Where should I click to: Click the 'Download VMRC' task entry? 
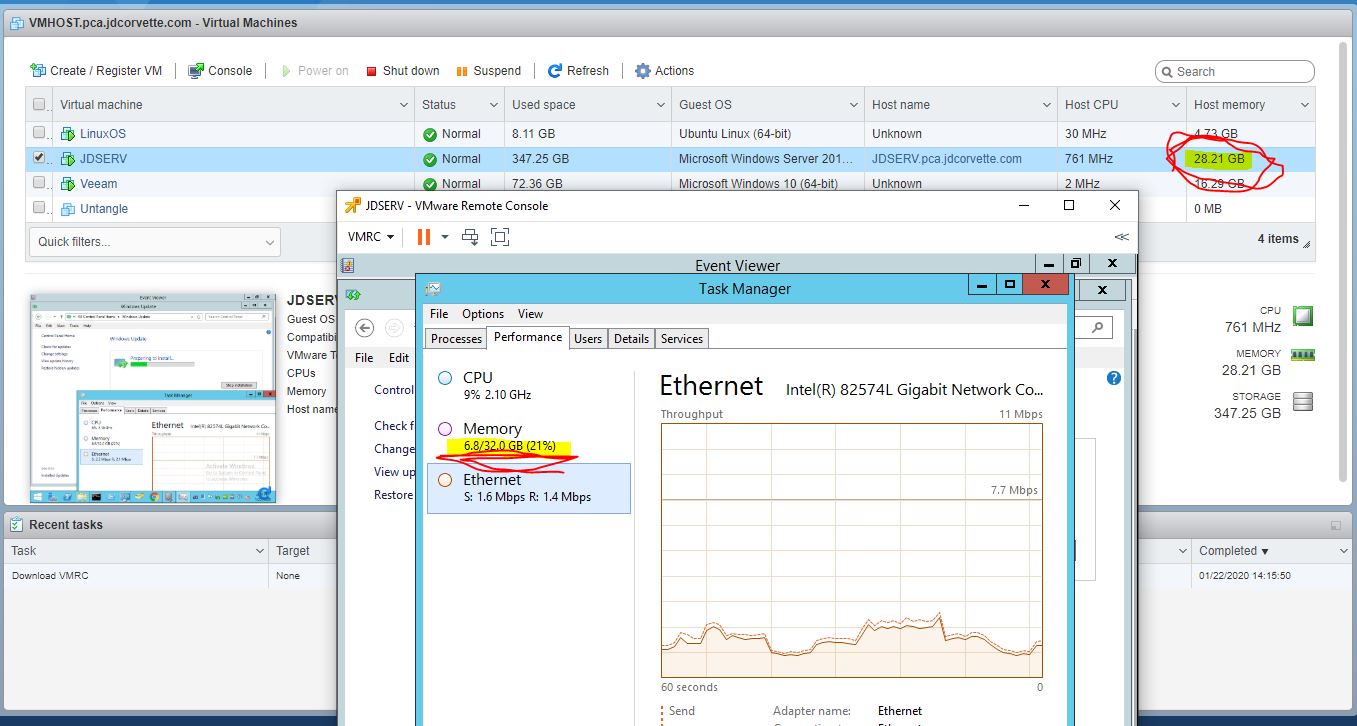pos(50,576)
